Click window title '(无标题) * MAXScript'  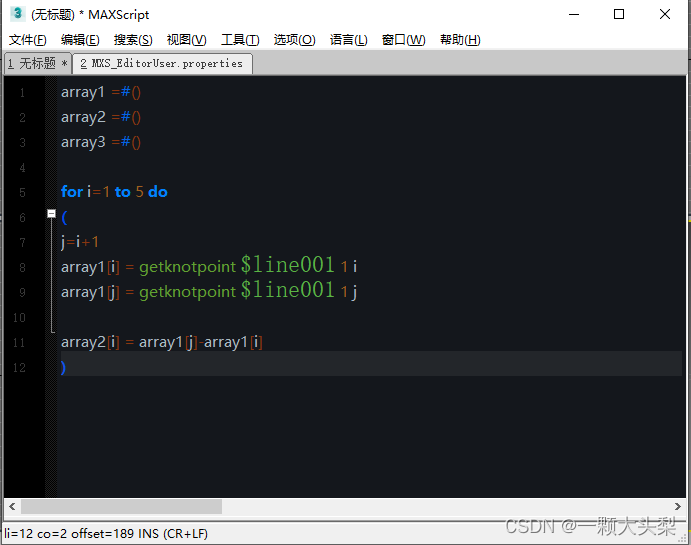tap(90, 15)
